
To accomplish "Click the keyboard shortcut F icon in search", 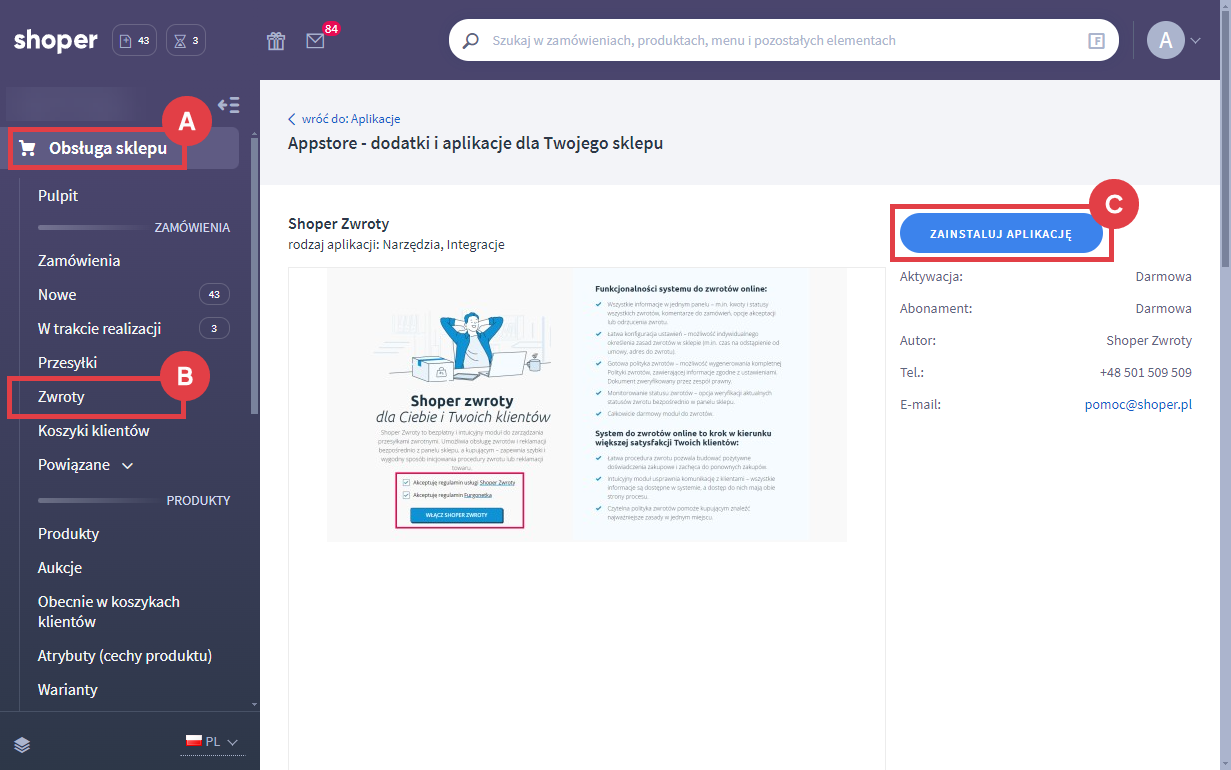I will [1096, 41].
